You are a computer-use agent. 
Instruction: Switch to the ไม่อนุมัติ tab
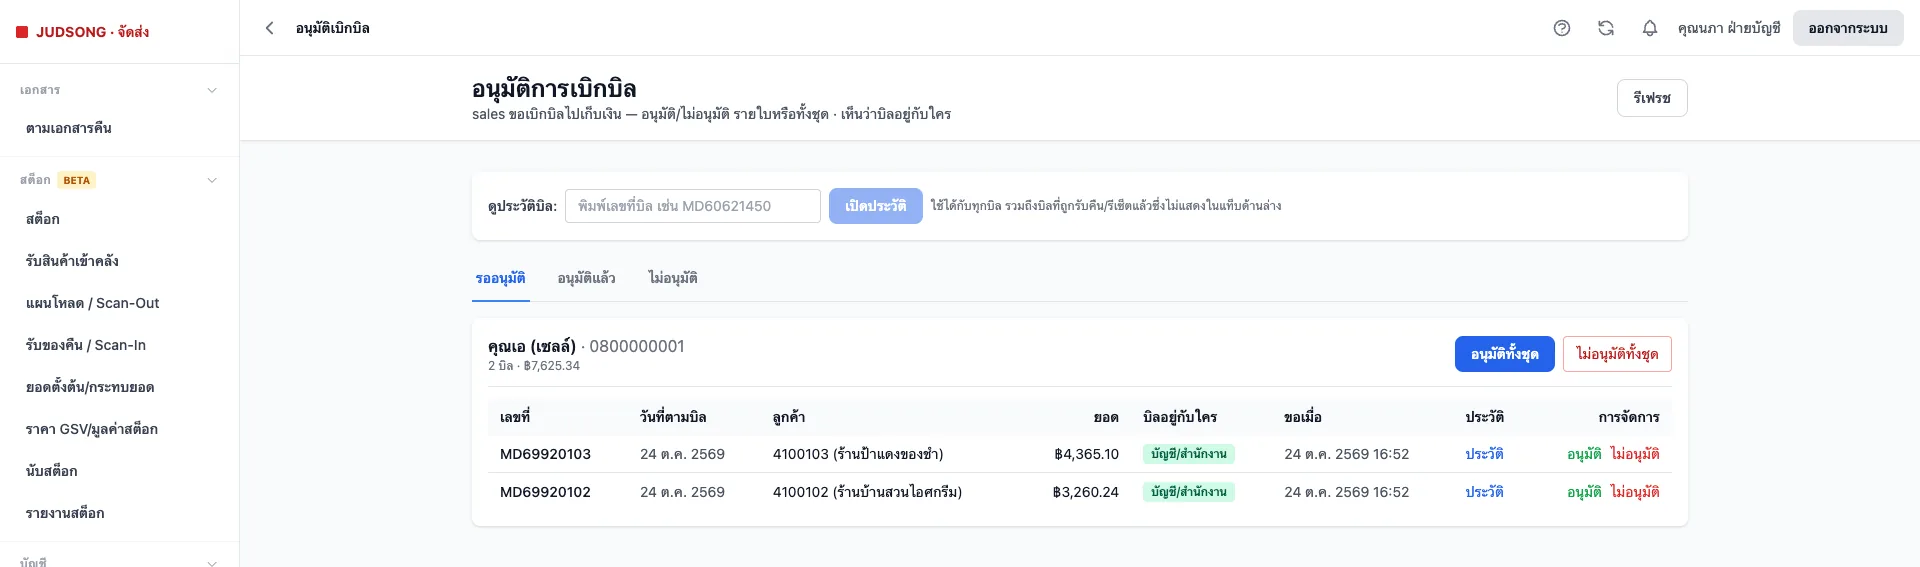[673, 278]
